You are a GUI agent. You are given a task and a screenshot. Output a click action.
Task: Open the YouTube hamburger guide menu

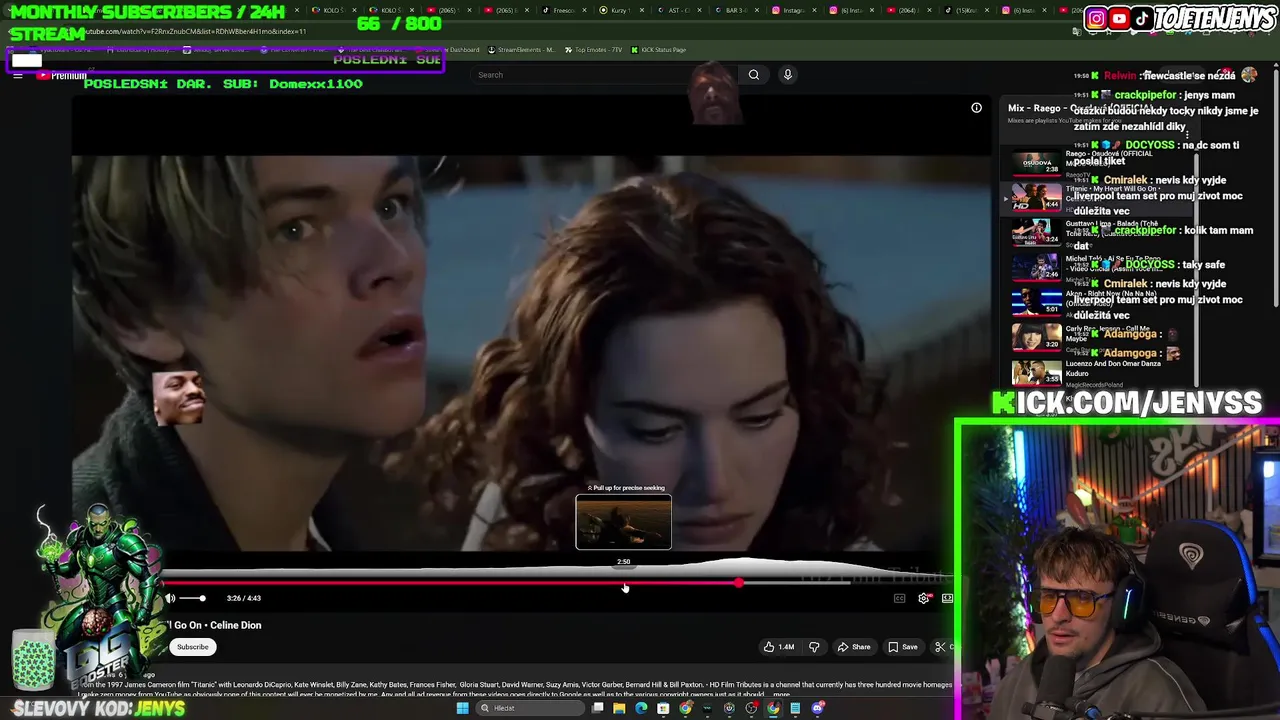(18, 76)
